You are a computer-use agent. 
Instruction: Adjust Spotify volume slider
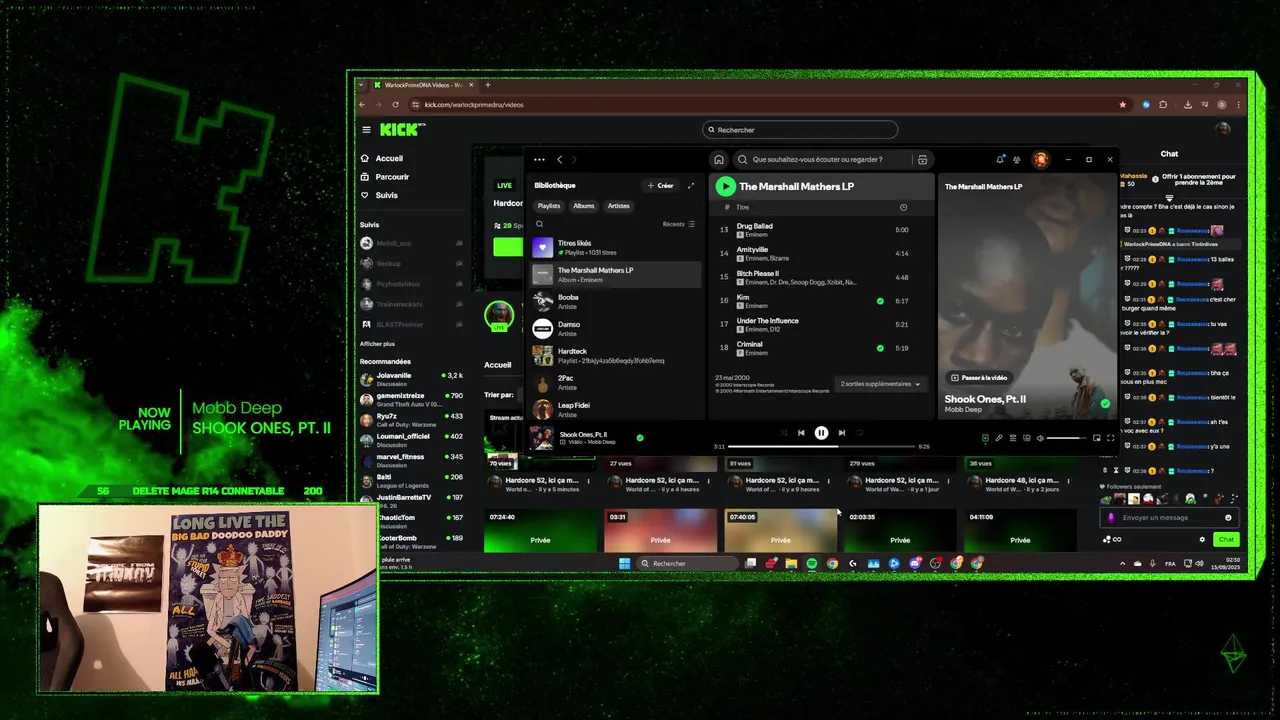click(1065, 438)
